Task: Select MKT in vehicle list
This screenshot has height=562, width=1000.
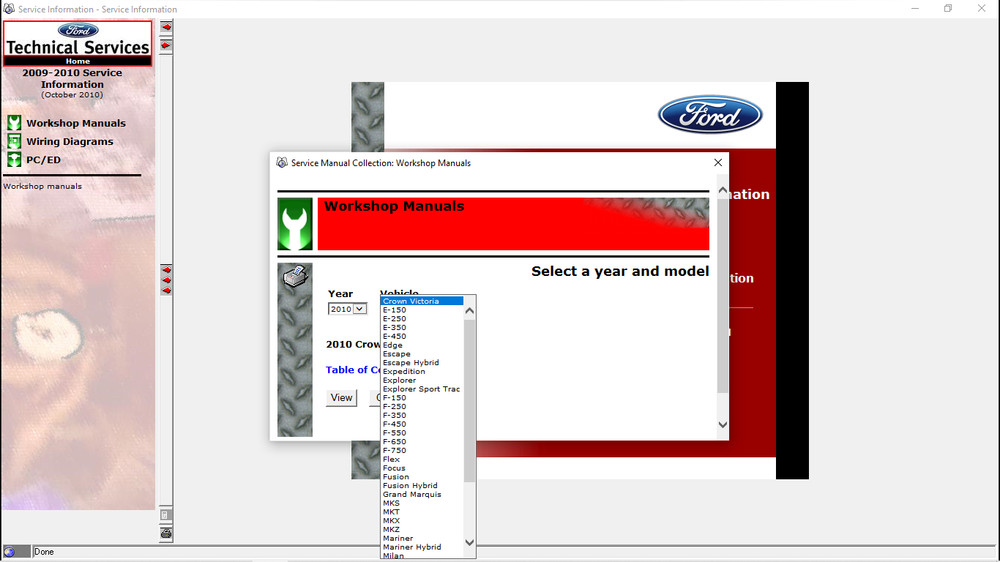Action: (x=422, y=512)
